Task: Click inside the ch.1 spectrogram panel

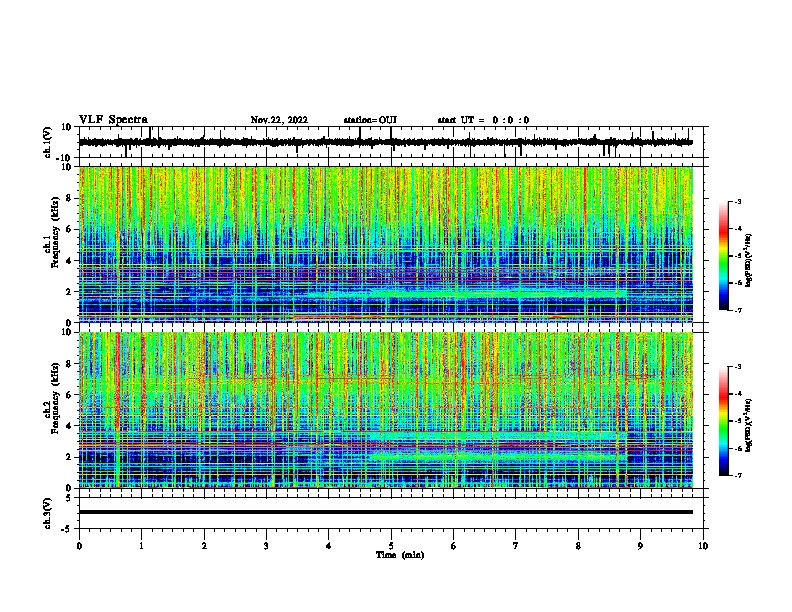Action: click(x=386, y=244)
